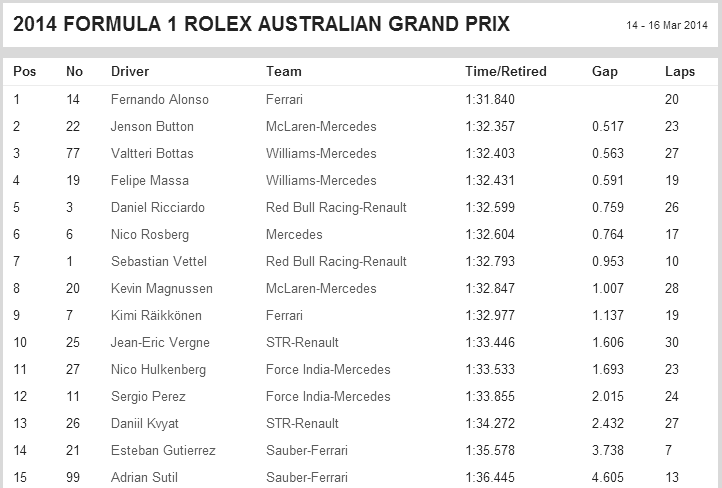Click the Pos column header
722x488 pixels.
point(24,71)
